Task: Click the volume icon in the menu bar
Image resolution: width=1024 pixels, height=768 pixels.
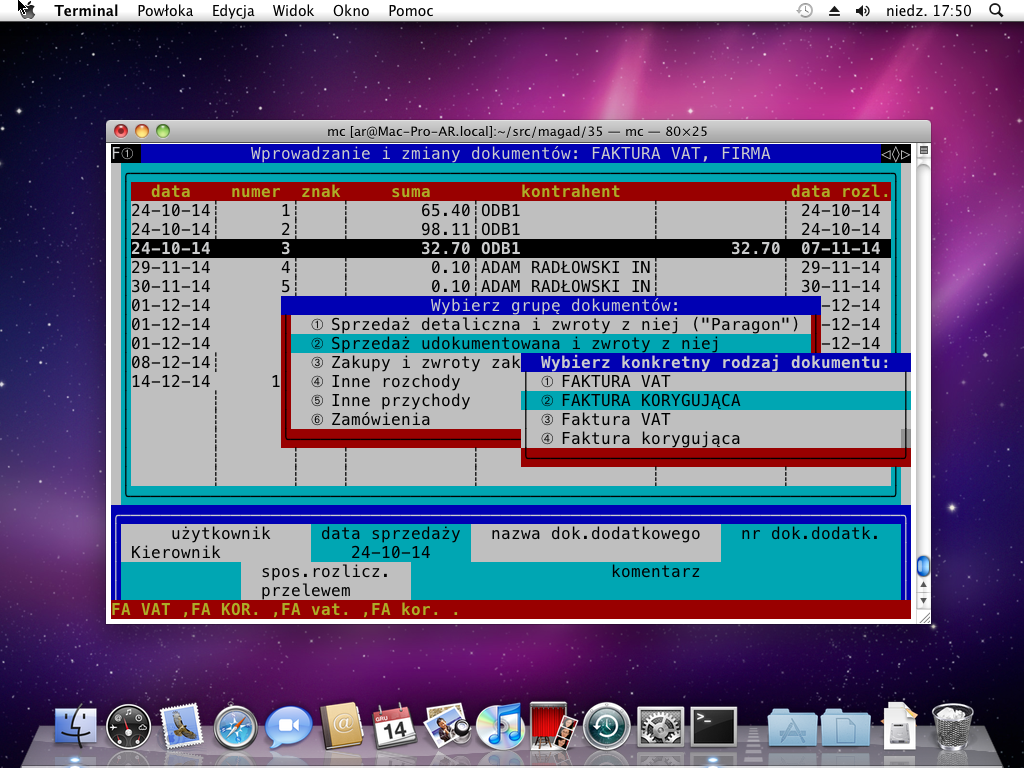Action: [x=863, y=11]
